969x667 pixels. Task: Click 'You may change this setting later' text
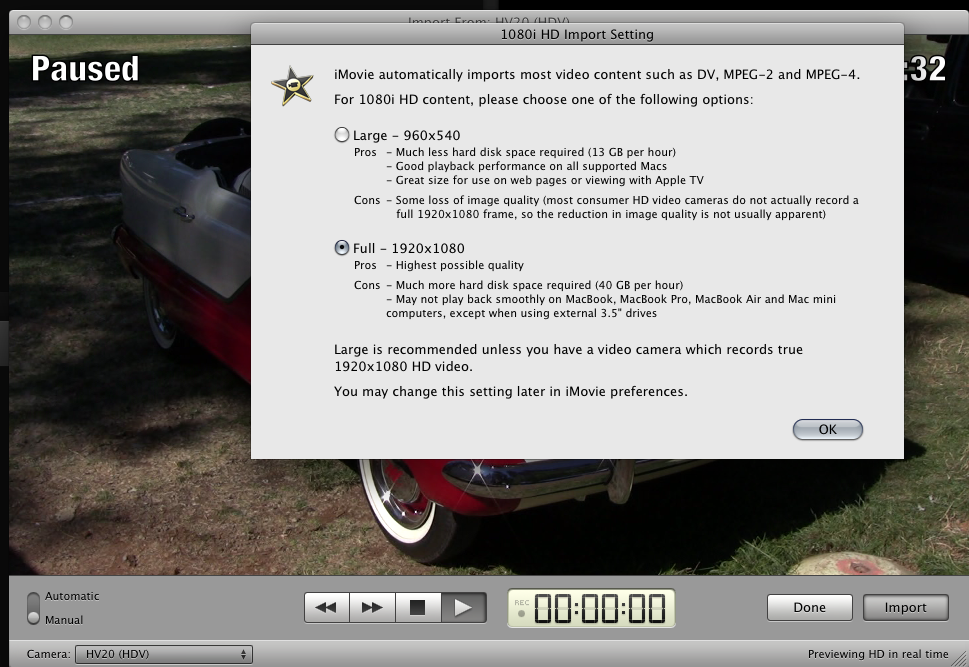pyautogui.click(x=510, y=391)
